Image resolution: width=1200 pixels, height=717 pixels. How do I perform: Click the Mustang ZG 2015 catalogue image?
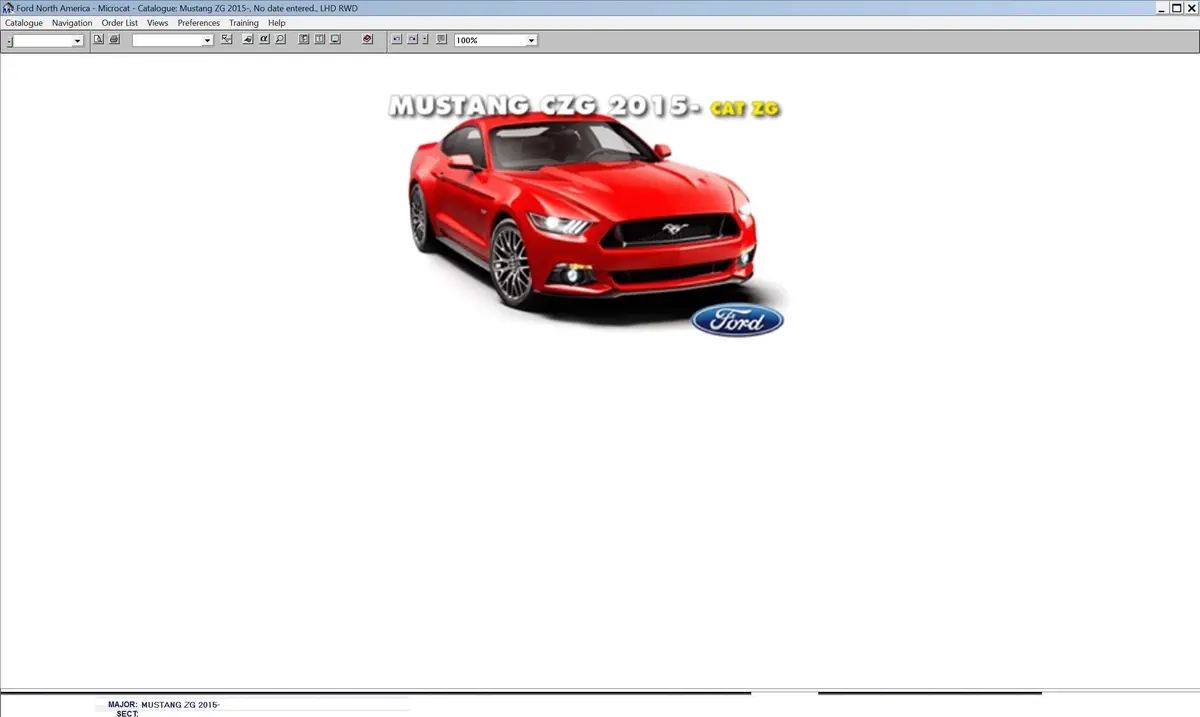586,215
